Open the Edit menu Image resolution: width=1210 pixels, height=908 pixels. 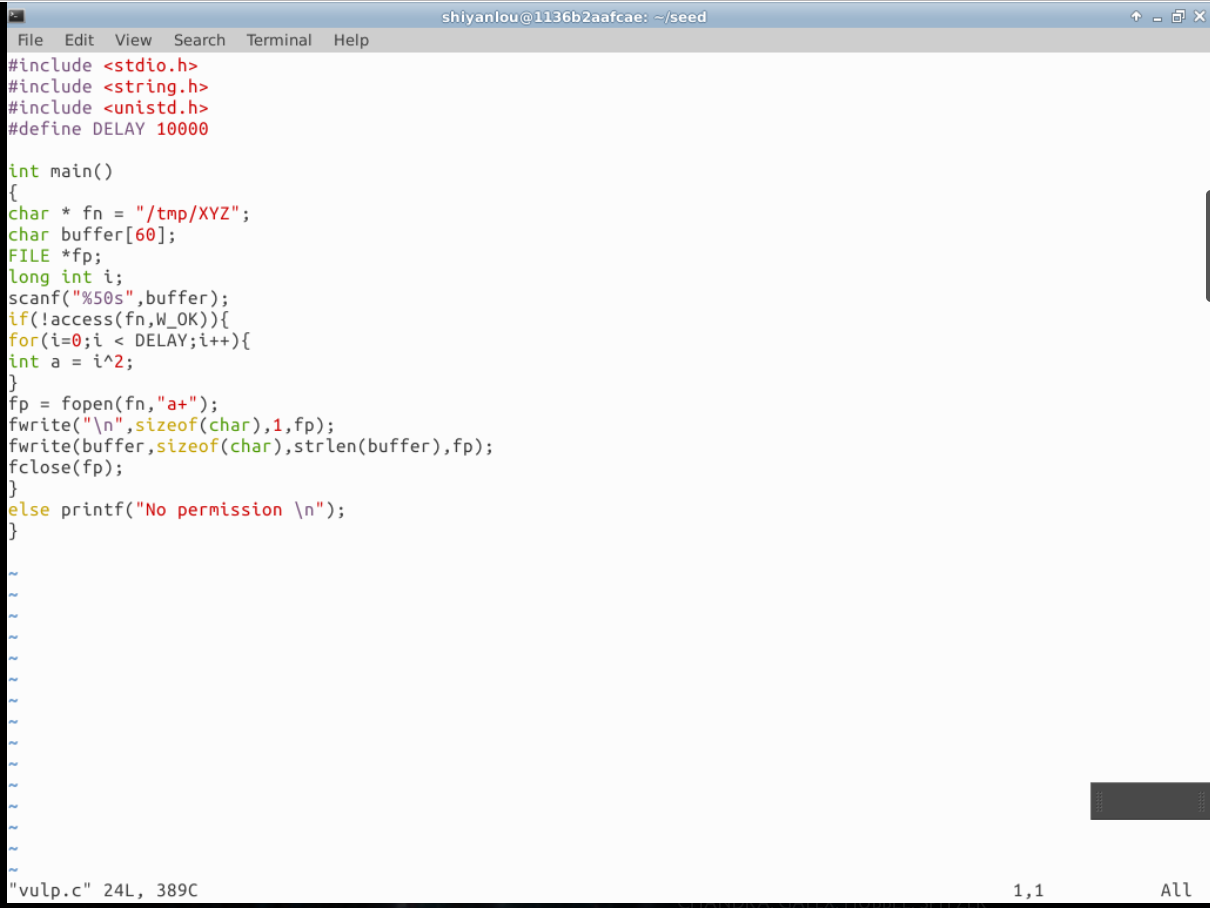click(x=79, y=40)
